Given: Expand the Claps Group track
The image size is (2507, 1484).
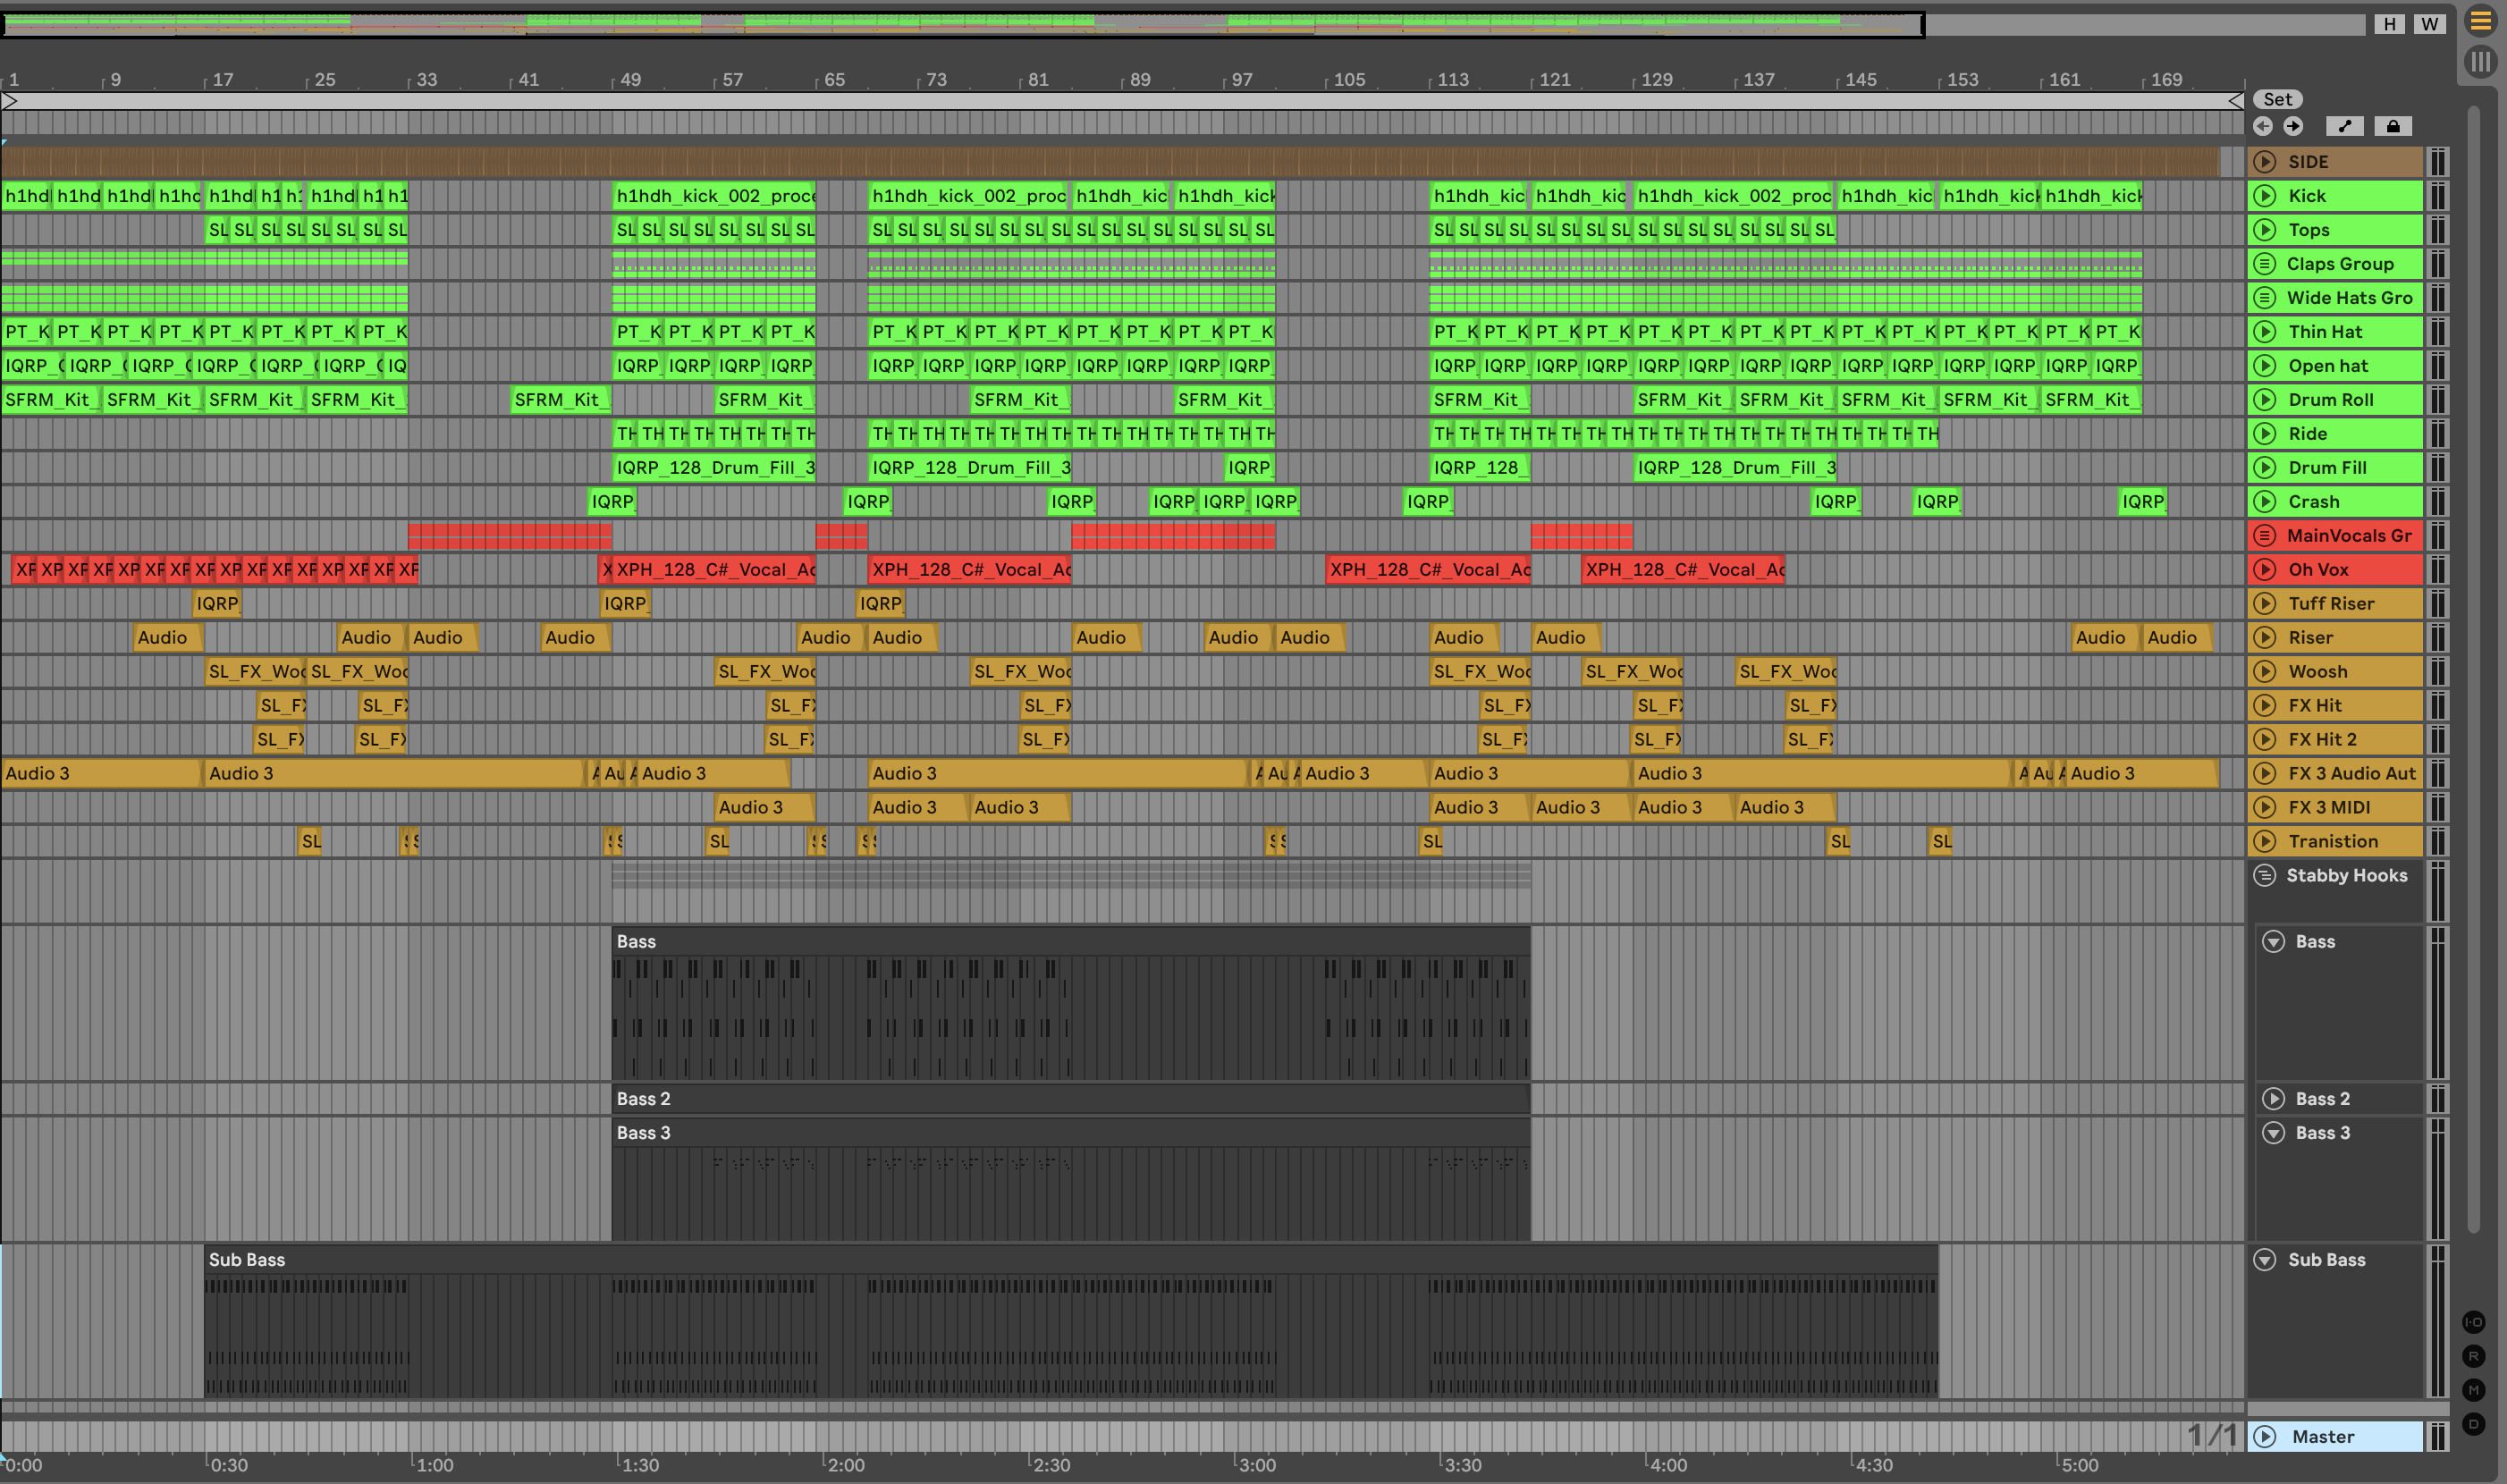Looking at the screenshot, I should [2265, 264].
